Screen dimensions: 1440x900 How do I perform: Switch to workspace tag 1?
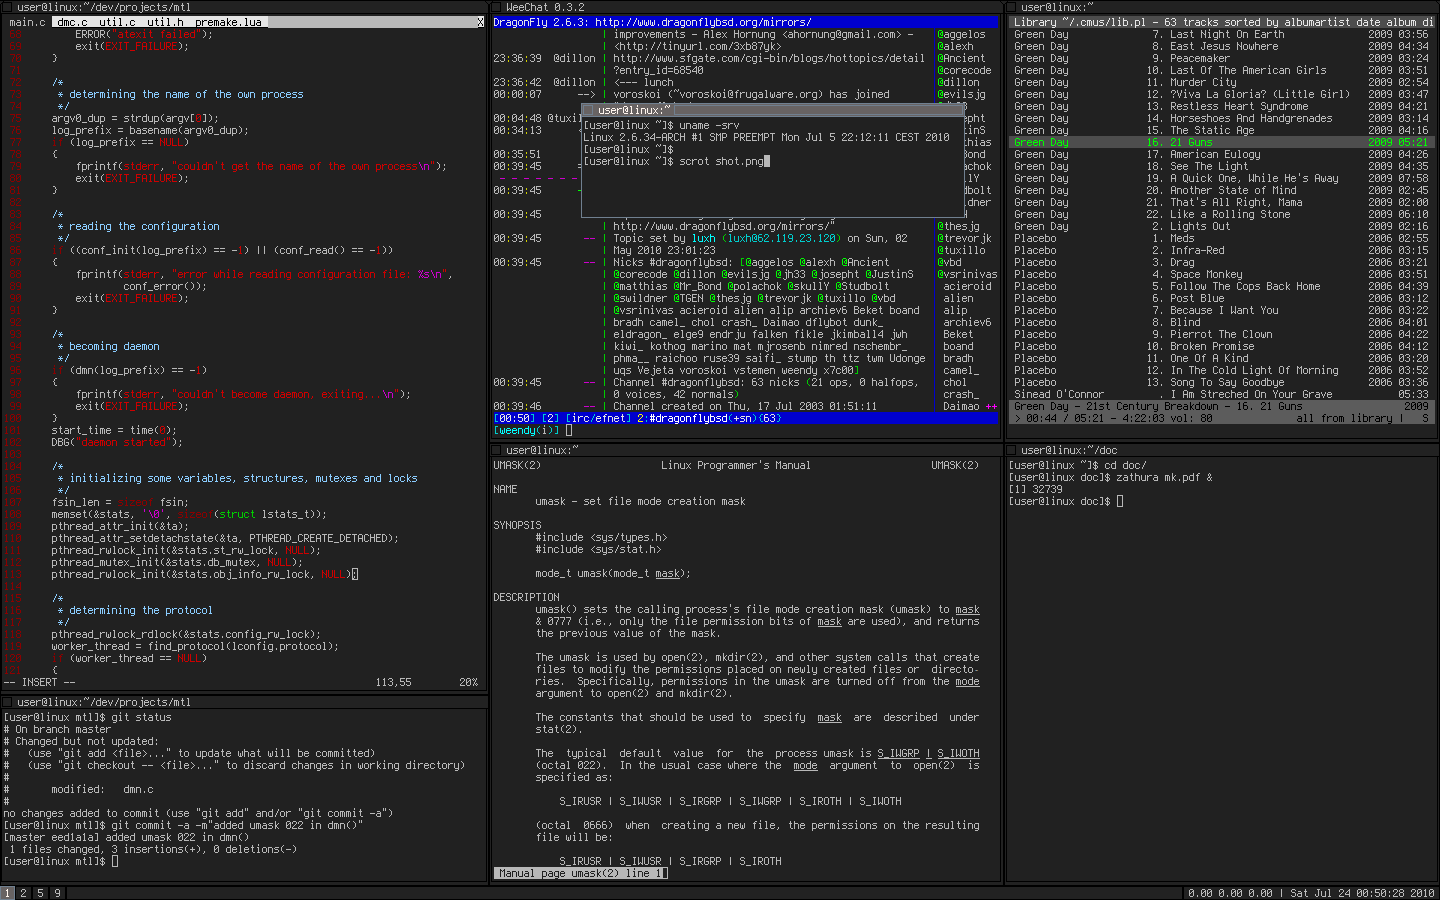coord(7,893)
